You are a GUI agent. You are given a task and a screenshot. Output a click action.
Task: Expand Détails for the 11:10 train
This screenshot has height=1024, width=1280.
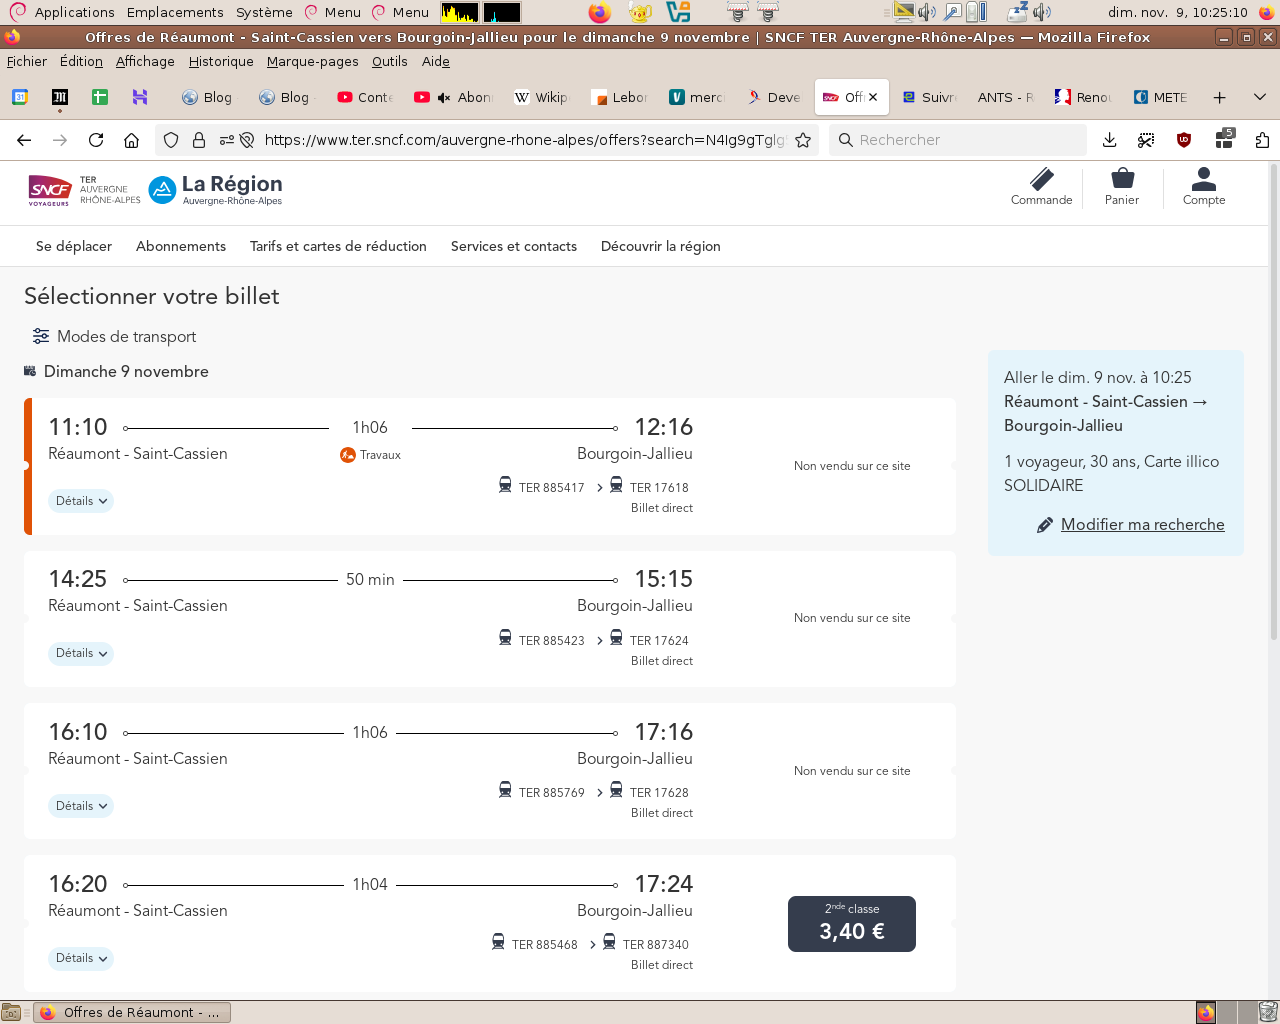[81, 501]
